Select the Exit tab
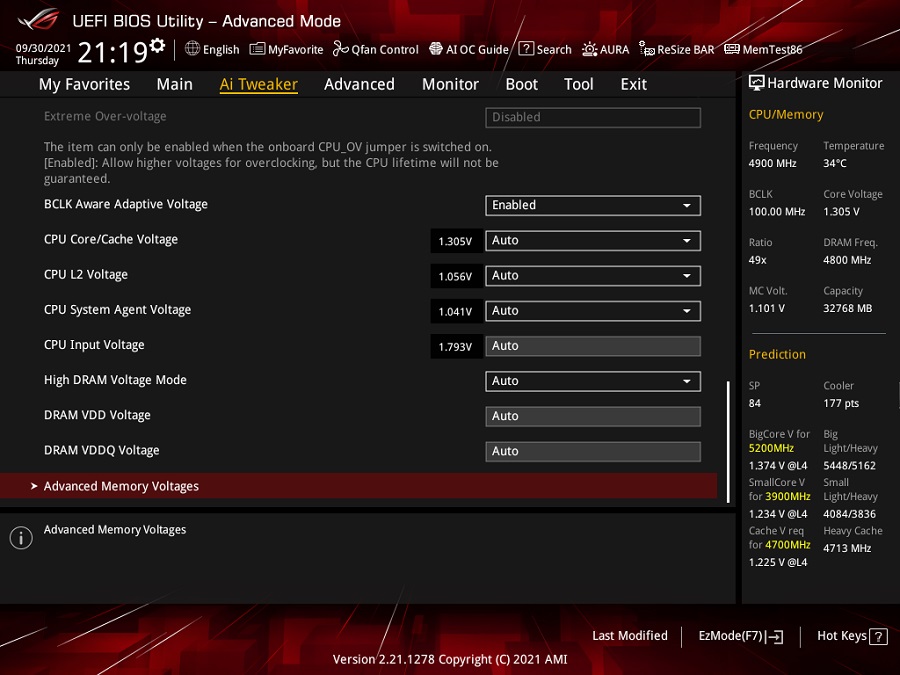Image resolution: width=900 pixels, height=675 pixels. click(x=634, y=84)
